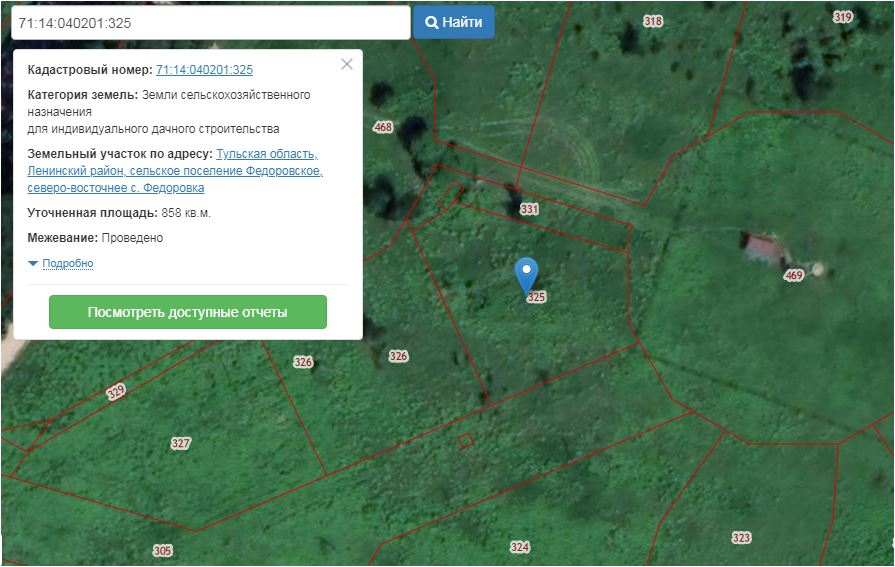This screenshot has width=895, height=567.
Task: Select parcel label 331 on map
Action: coord(529,209)
